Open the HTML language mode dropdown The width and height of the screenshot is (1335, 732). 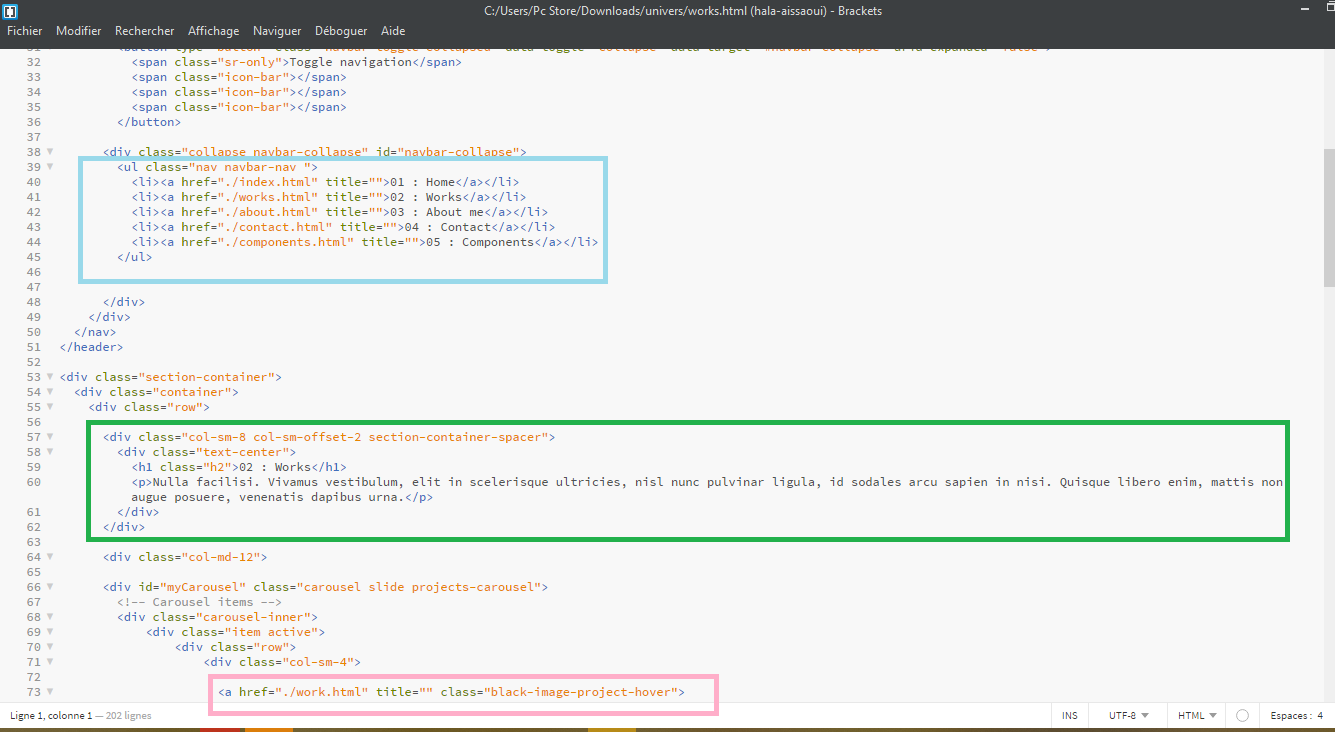tap(1197, 716)
